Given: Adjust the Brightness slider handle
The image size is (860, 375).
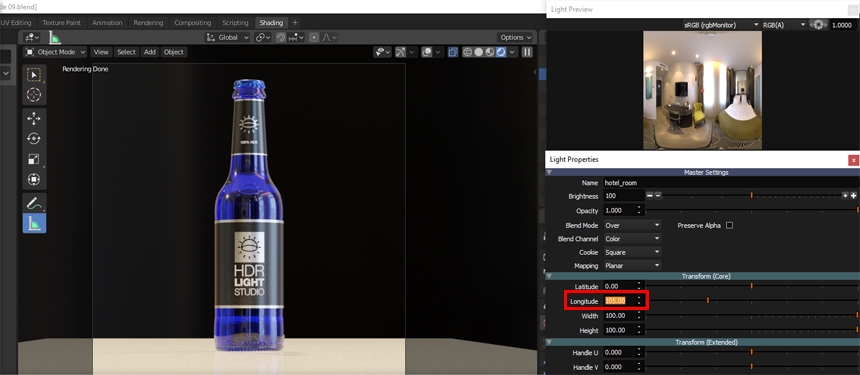Looking at the screenshot, I should click(x=751, y=196).
